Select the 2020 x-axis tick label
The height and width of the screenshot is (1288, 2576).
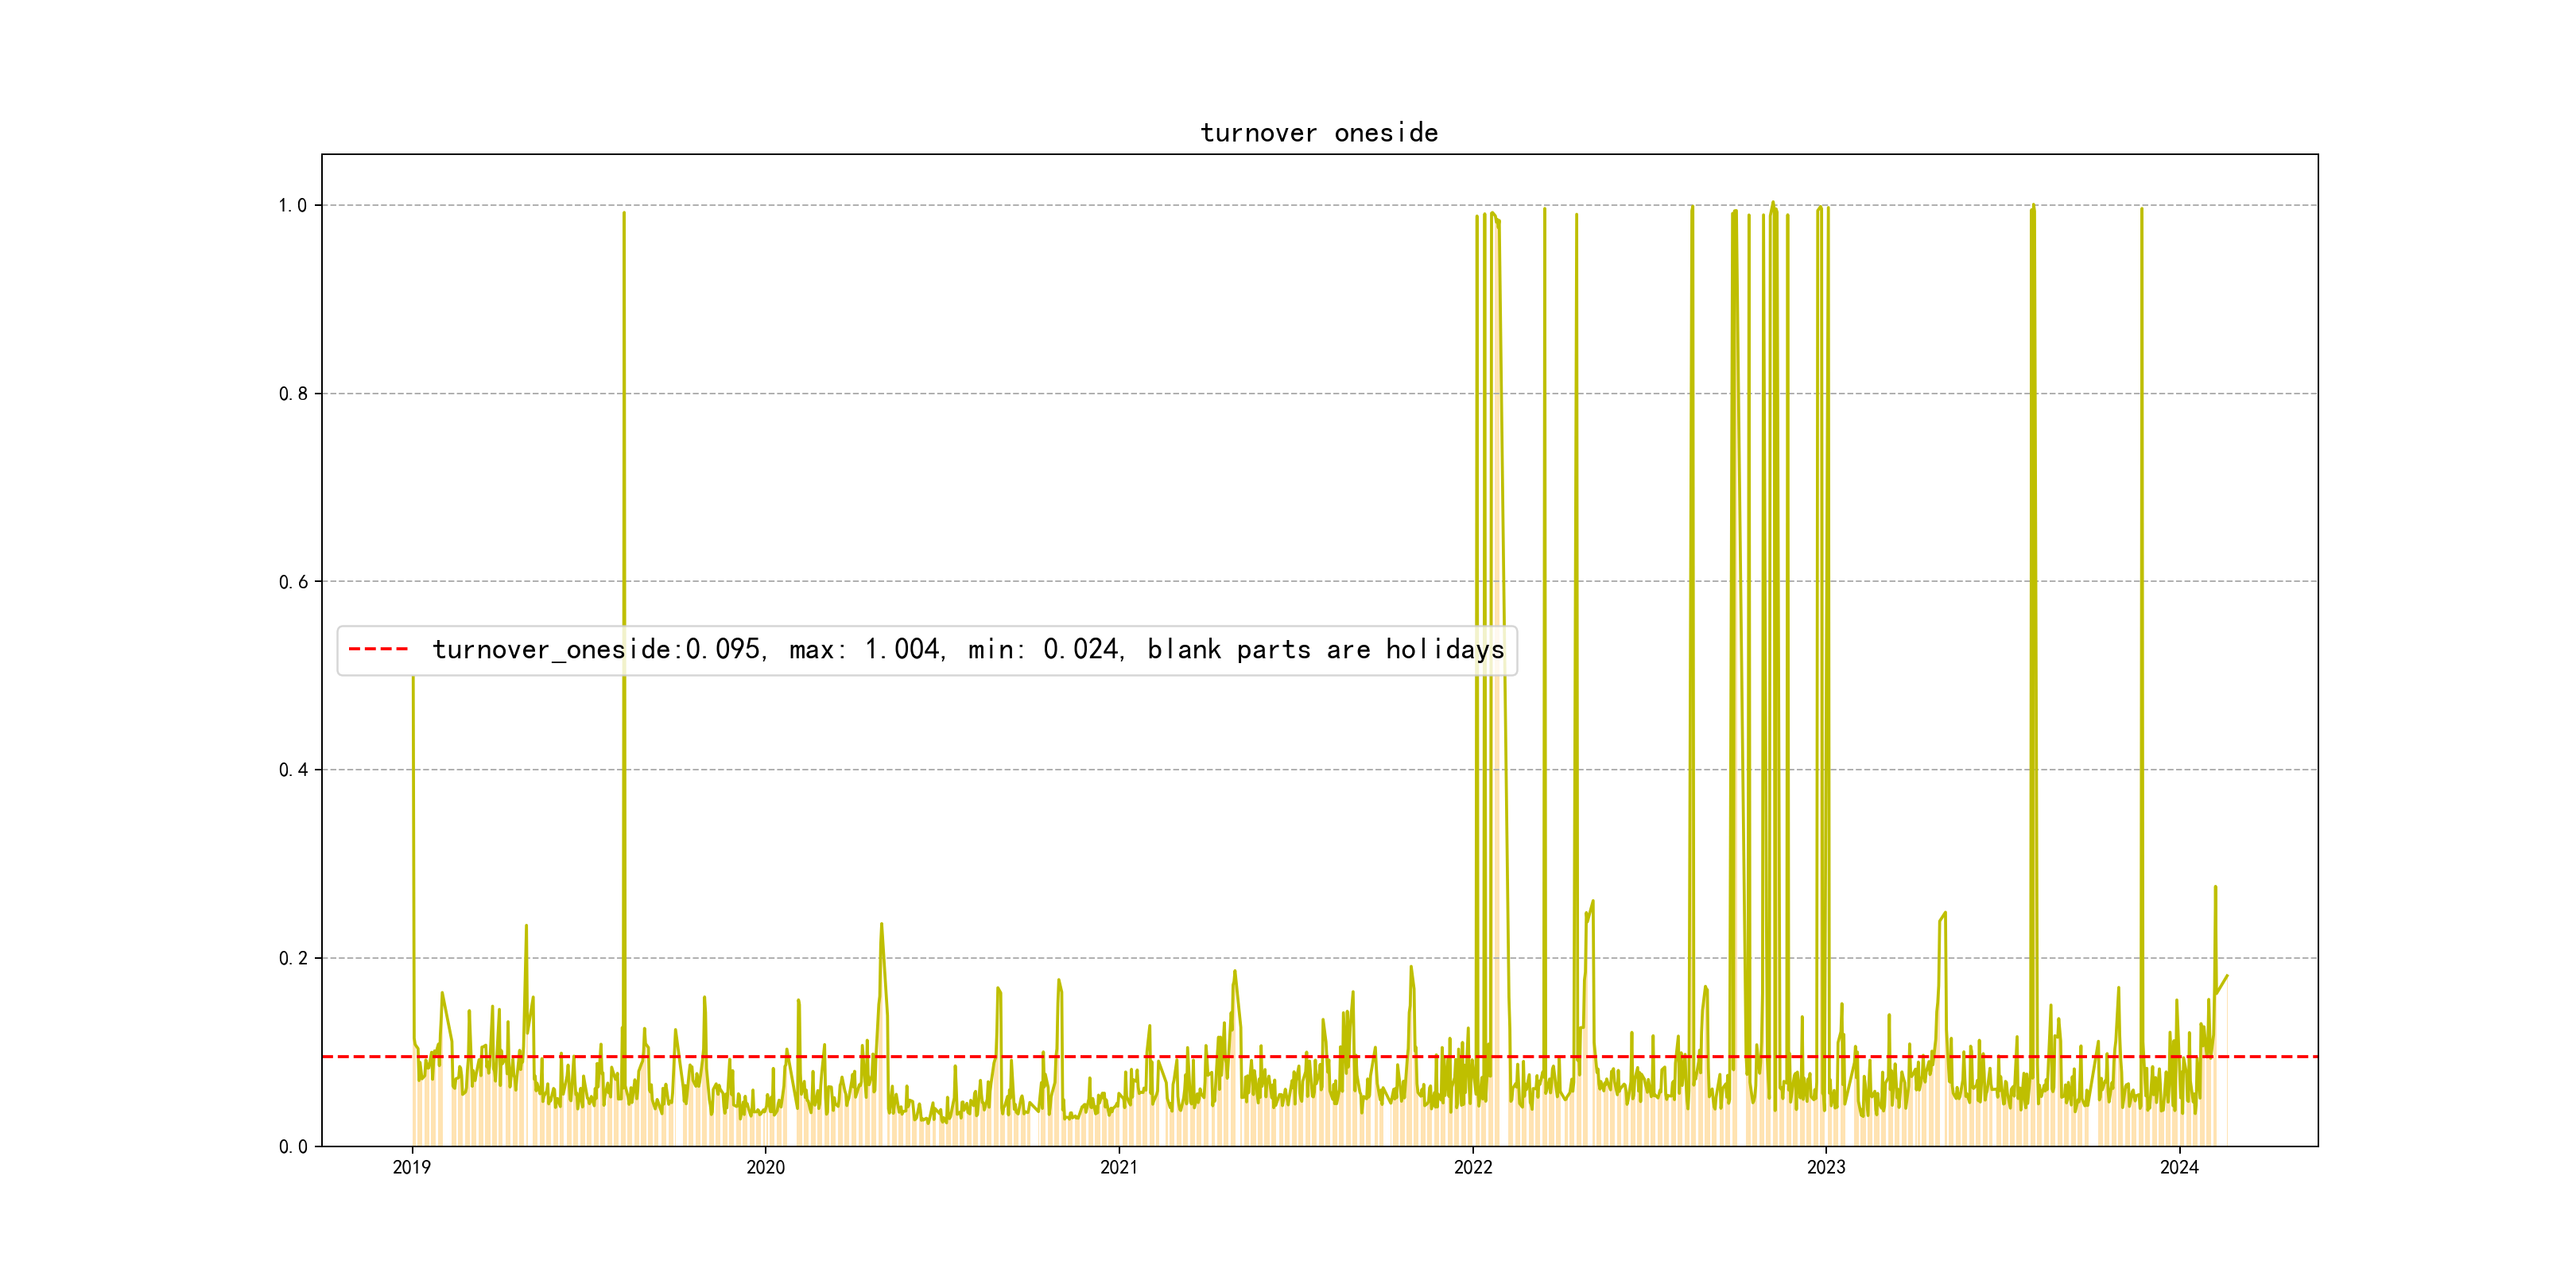click(765, 1167)
